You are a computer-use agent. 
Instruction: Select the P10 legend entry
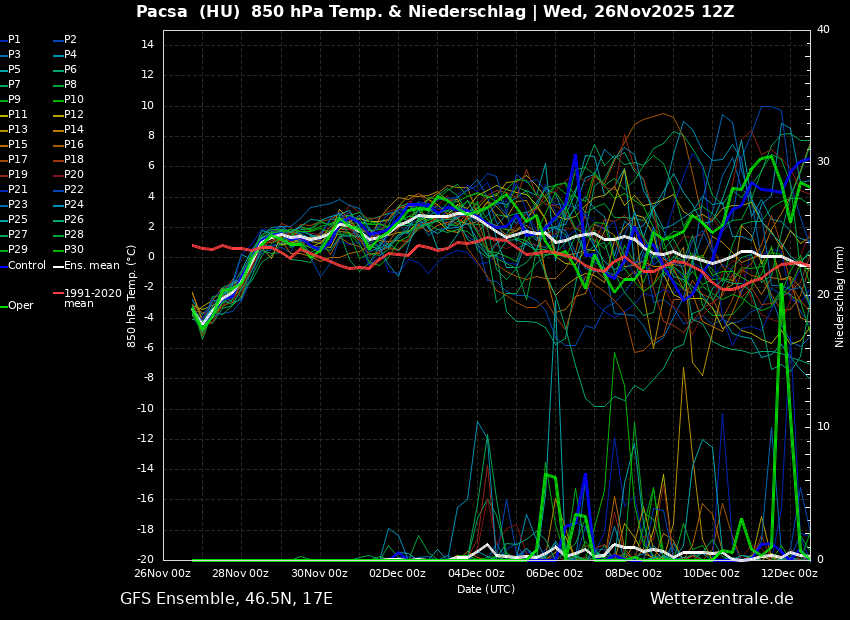74,100
